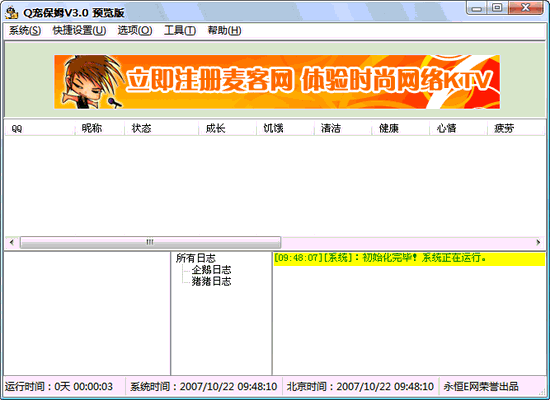
Task: Click the 饥饿 column header
Action: 286,128
